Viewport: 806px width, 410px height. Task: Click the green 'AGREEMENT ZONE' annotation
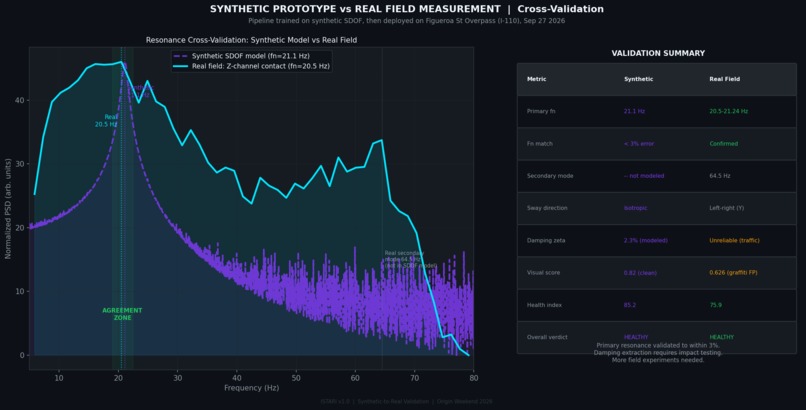point(122,314)
